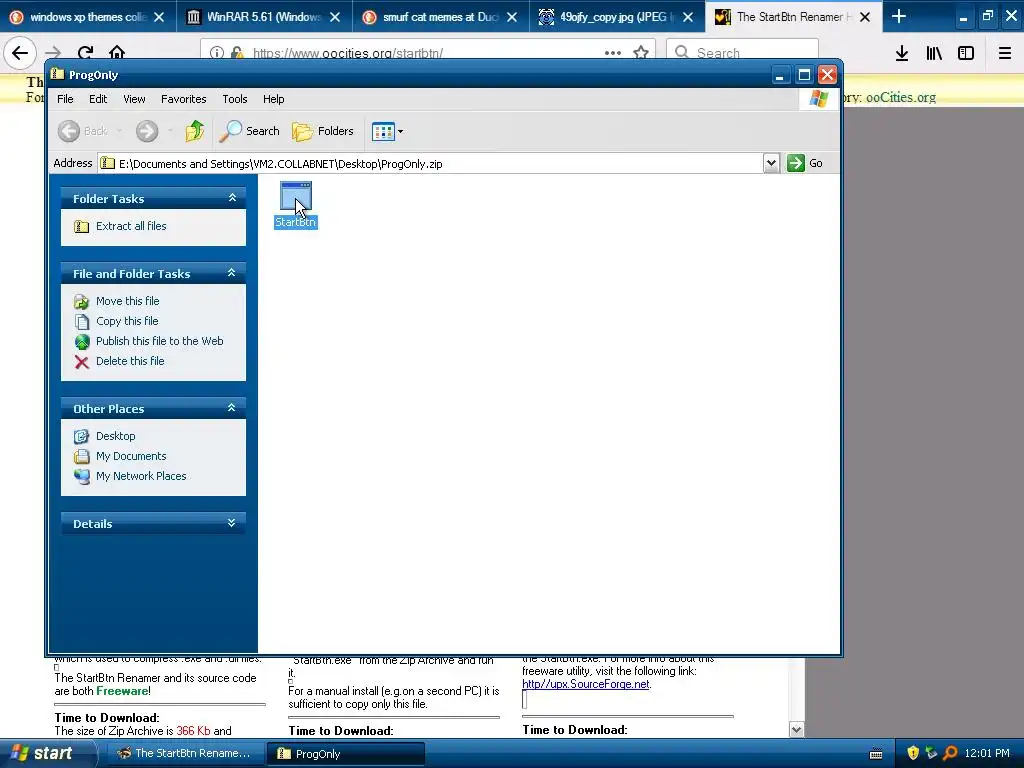Collapse the Other Places panel

232,408
